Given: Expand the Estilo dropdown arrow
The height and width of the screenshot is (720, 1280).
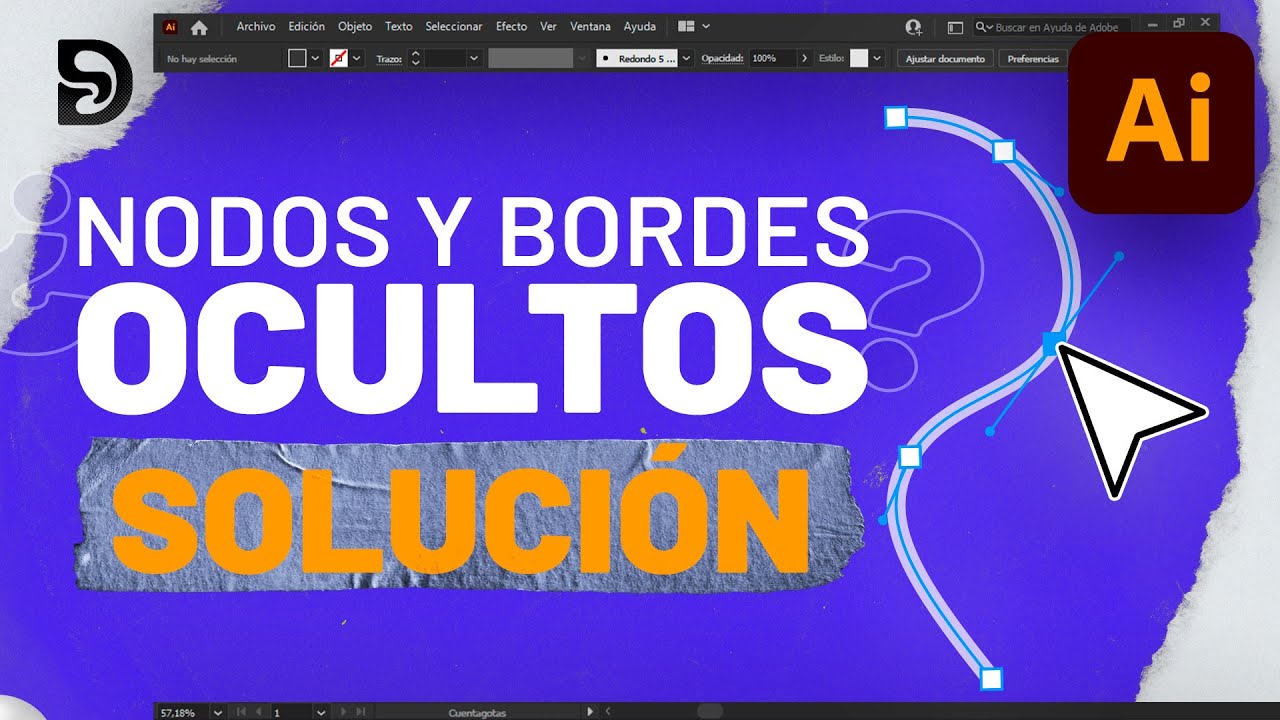Looking at the screenshot, I should 877,59.
